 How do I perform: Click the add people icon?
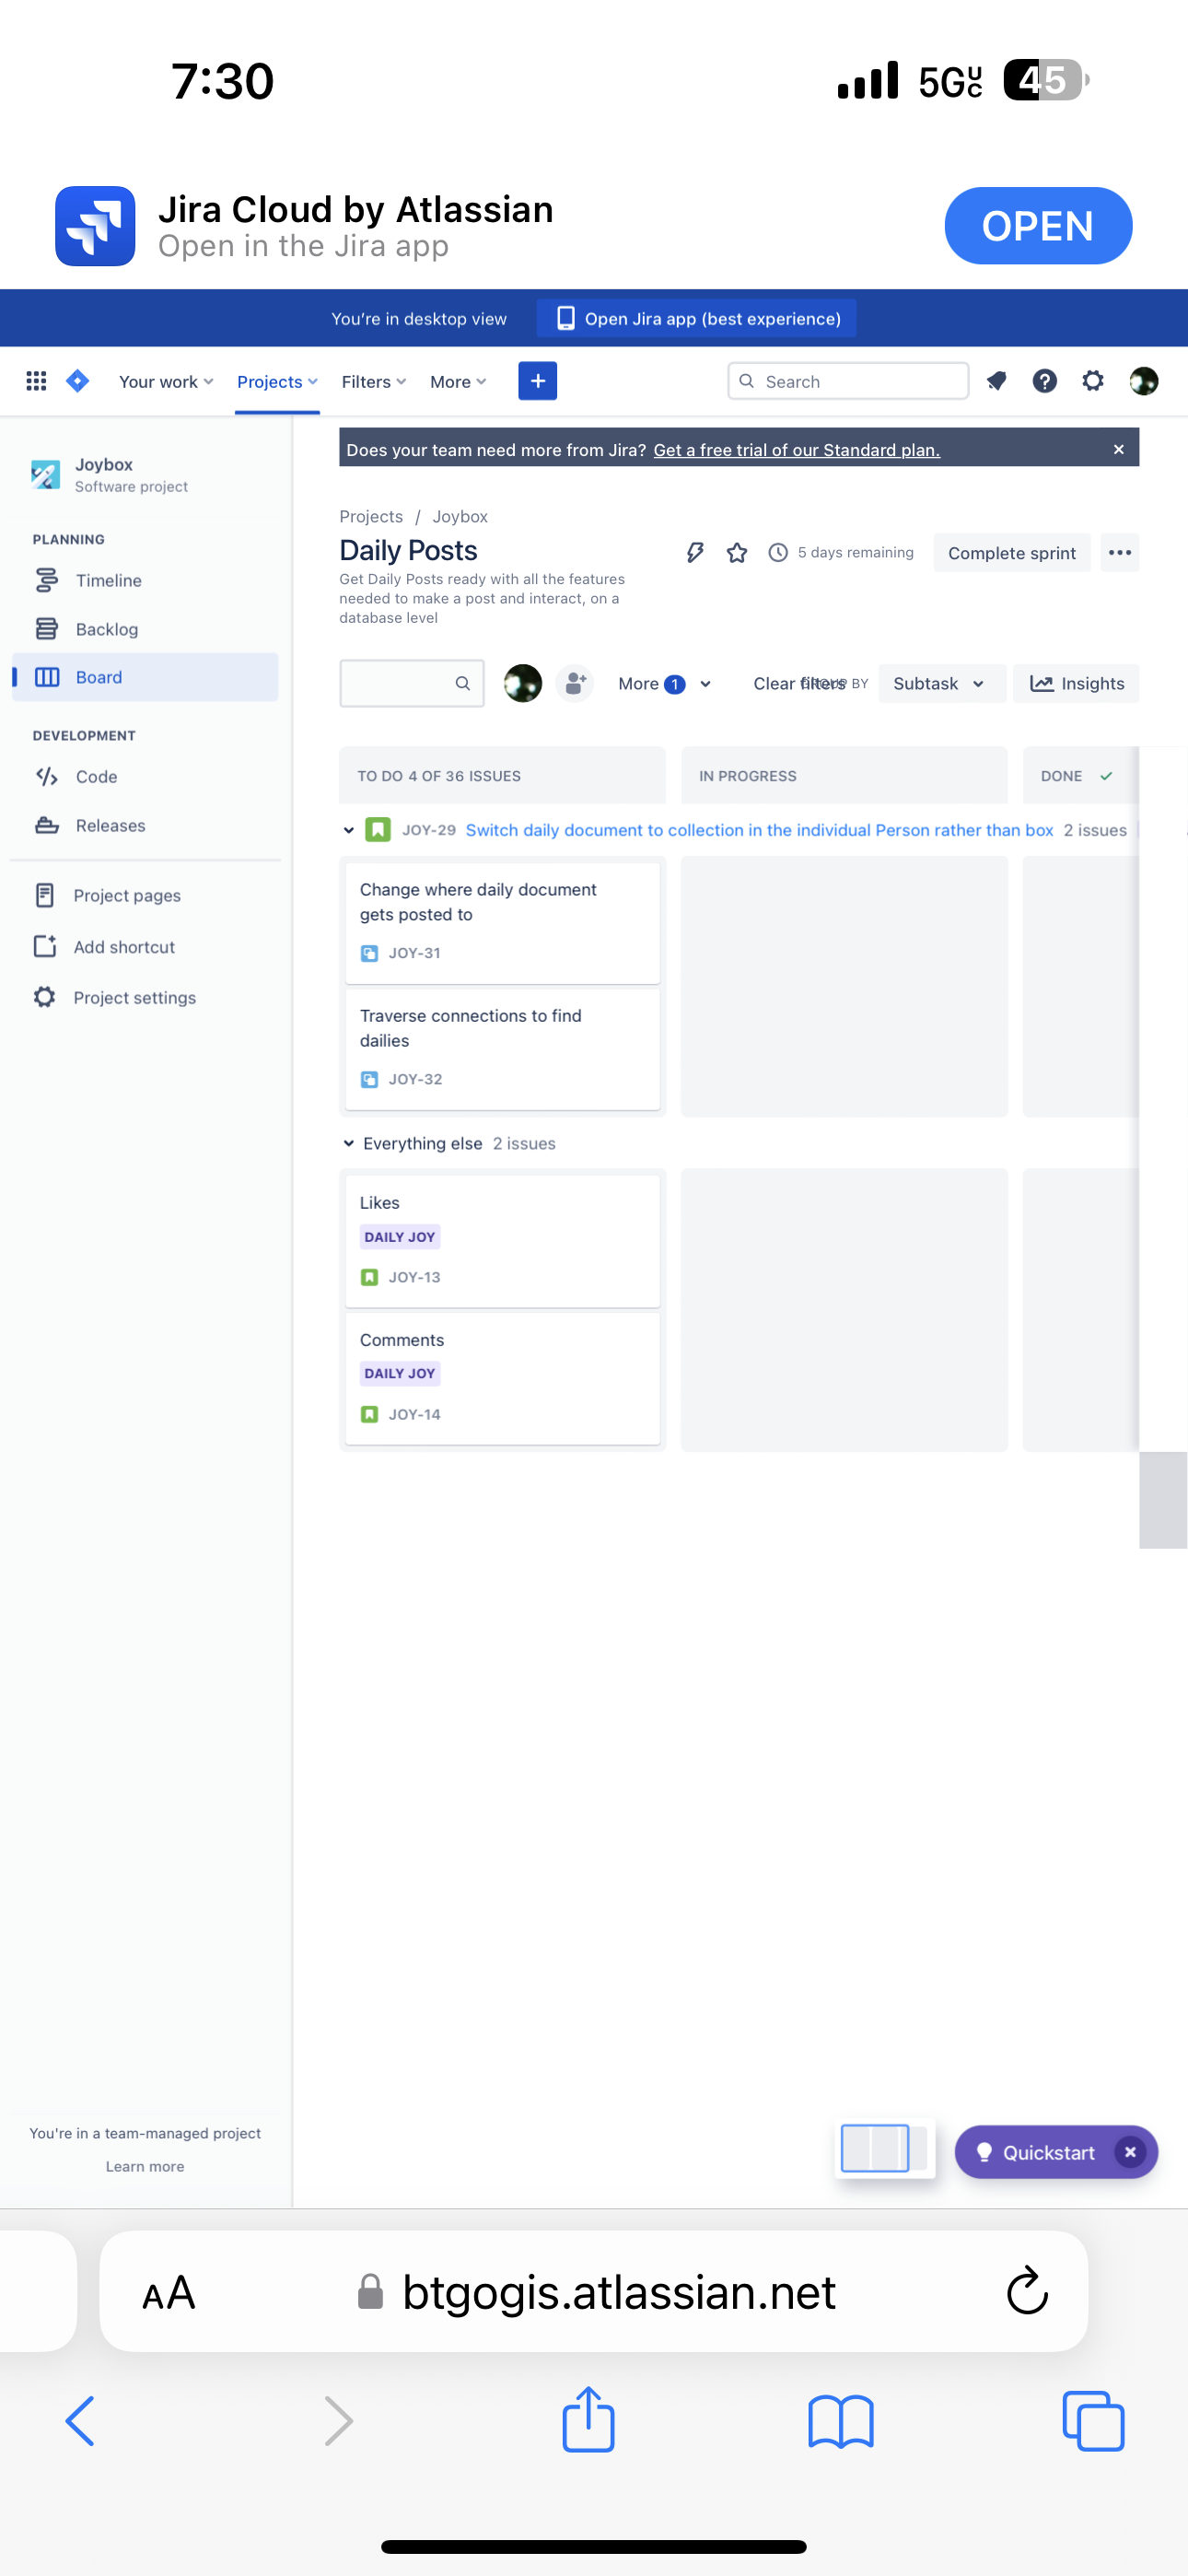coord(574,683)
